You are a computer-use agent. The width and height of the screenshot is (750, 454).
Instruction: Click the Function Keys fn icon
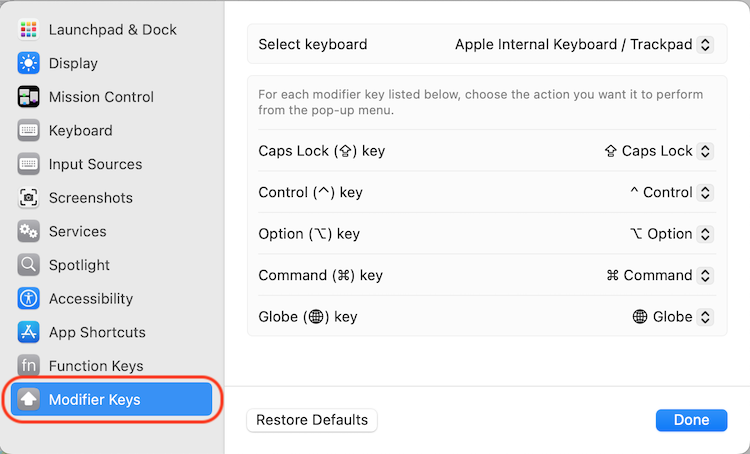point(28,366)
